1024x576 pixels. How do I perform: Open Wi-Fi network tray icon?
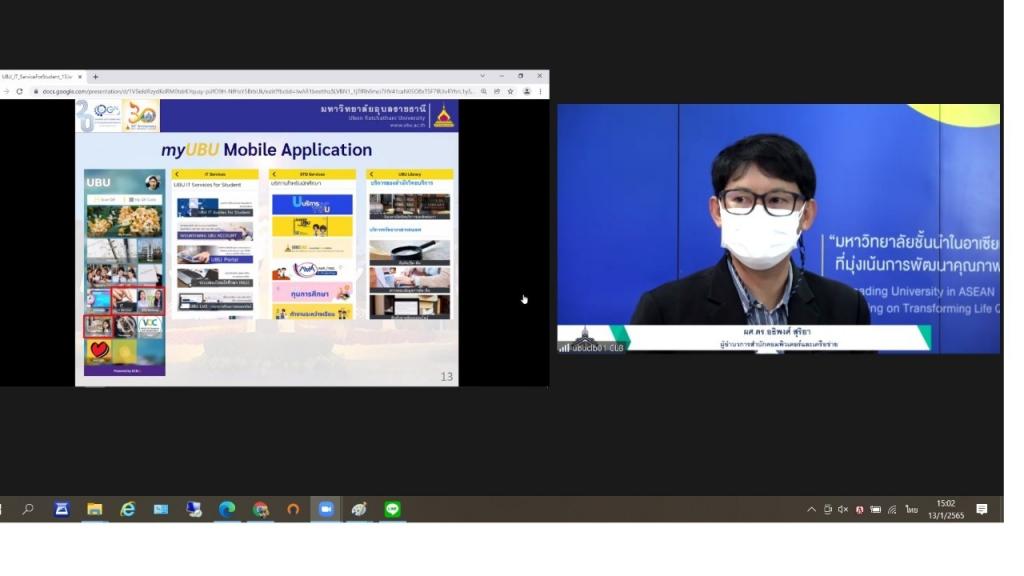pos(892,509)
